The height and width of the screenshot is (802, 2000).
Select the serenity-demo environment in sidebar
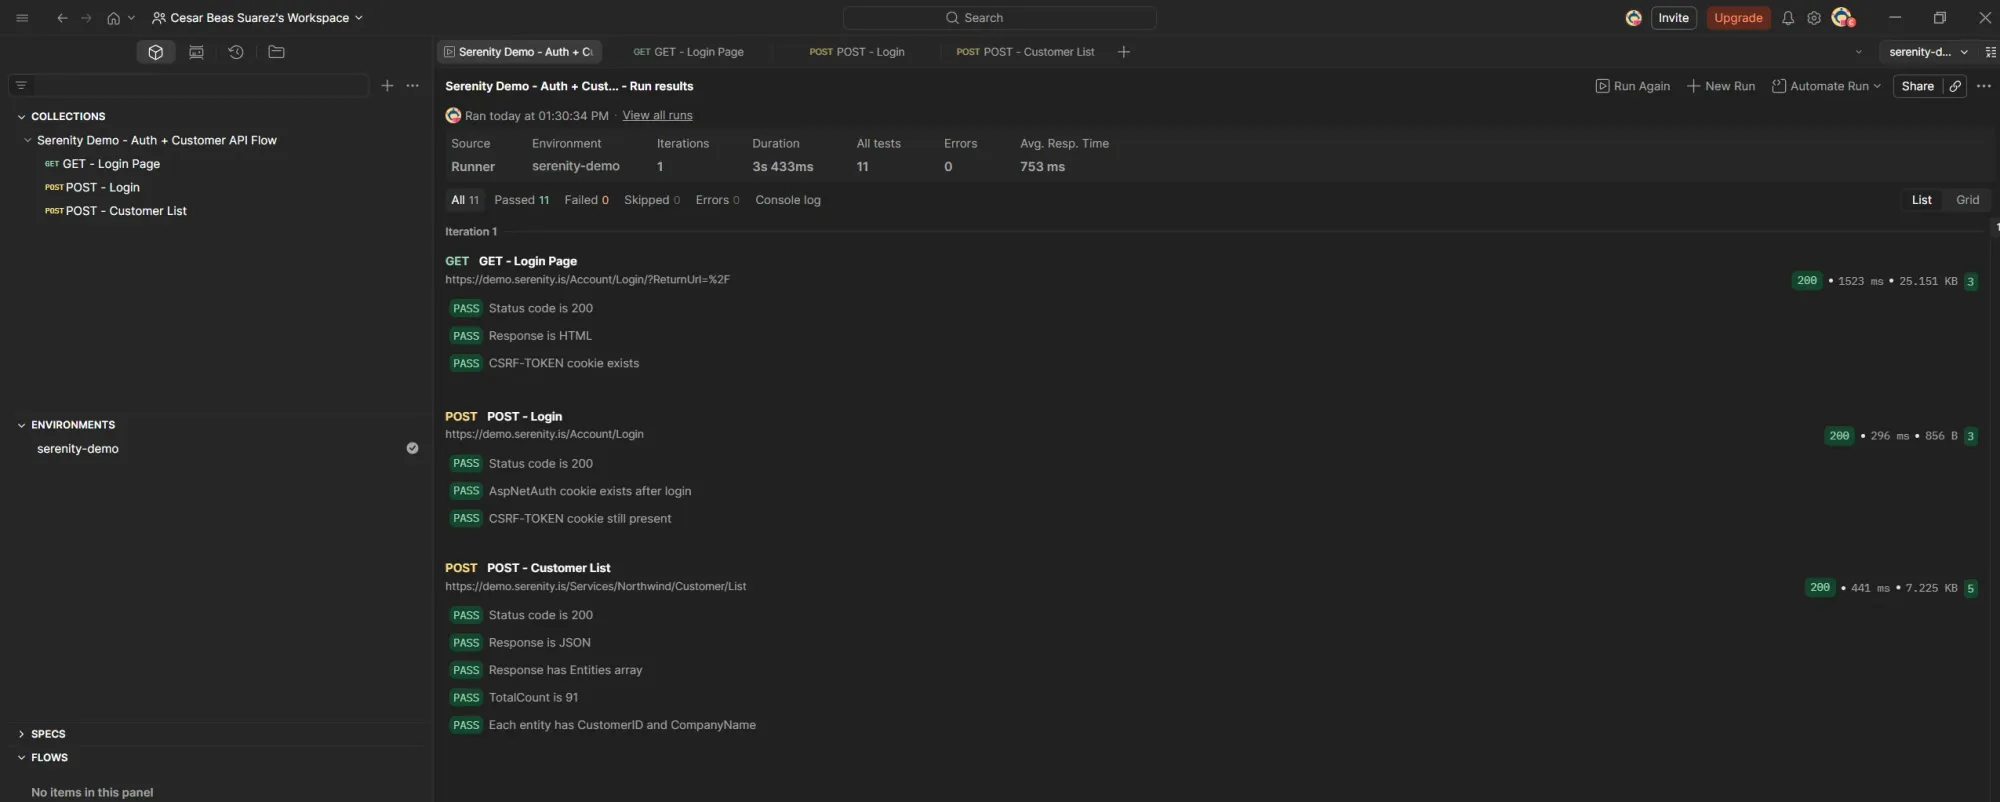[78, 449]
